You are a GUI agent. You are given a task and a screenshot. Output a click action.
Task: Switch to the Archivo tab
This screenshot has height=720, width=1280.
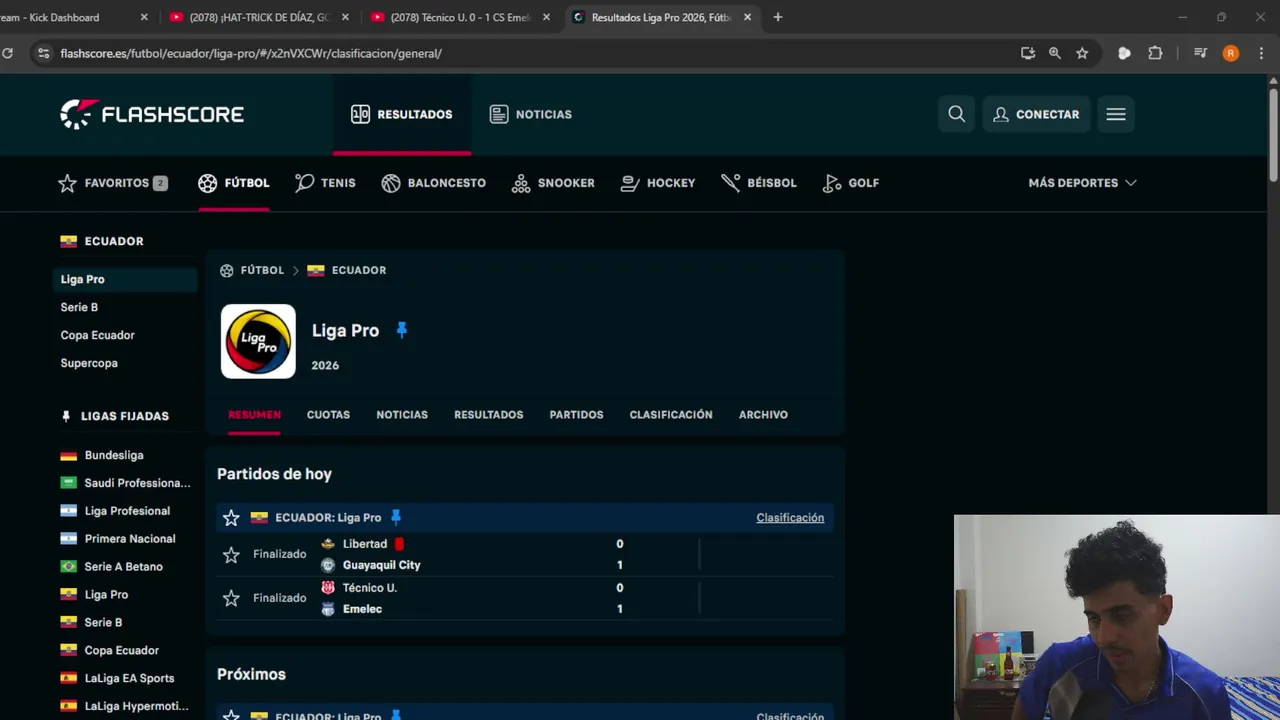763,414
